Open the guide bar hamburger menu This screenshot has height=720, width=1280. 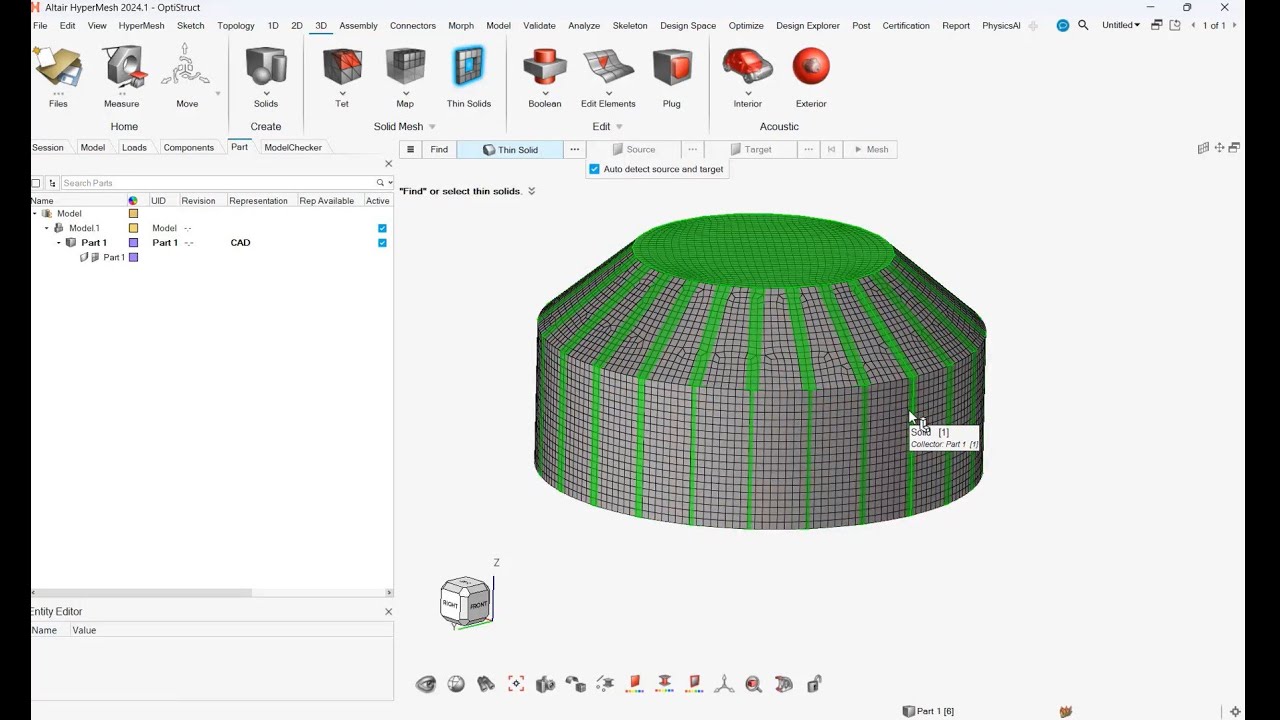(410, 149)
